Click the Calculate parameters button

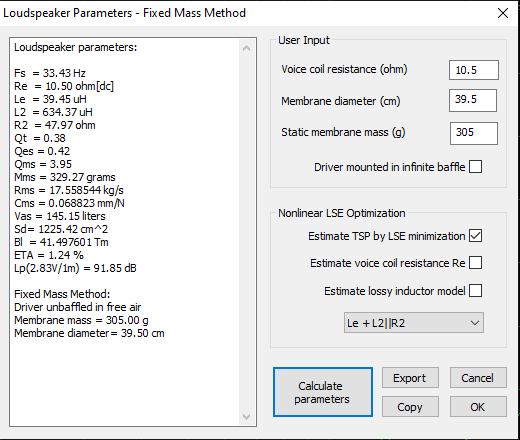click(323, 392)
